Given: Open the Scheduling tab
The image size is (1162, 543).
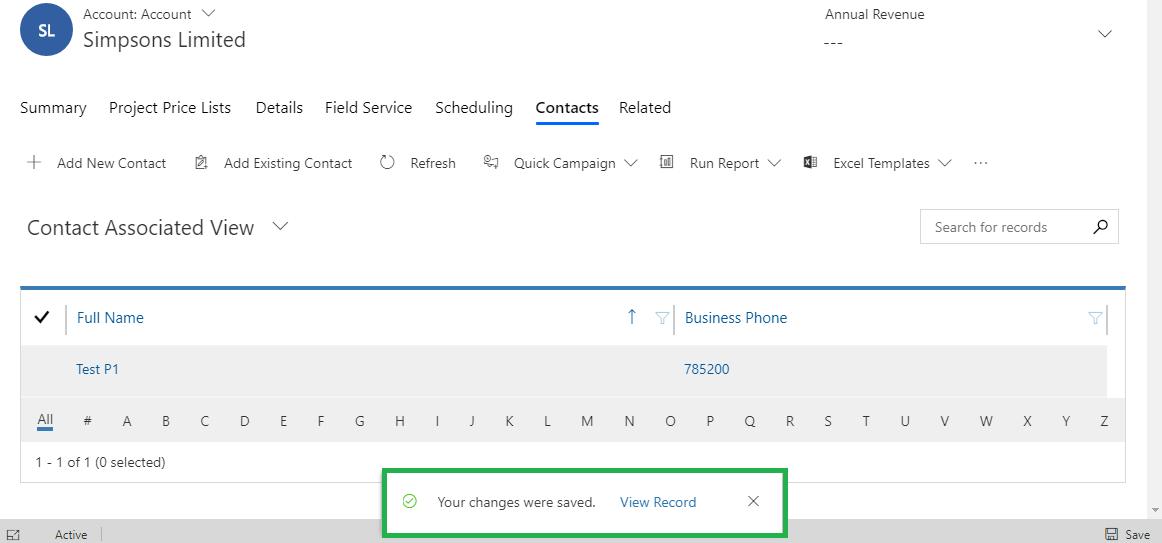Looking at the screenshot, I should point(474,107).
